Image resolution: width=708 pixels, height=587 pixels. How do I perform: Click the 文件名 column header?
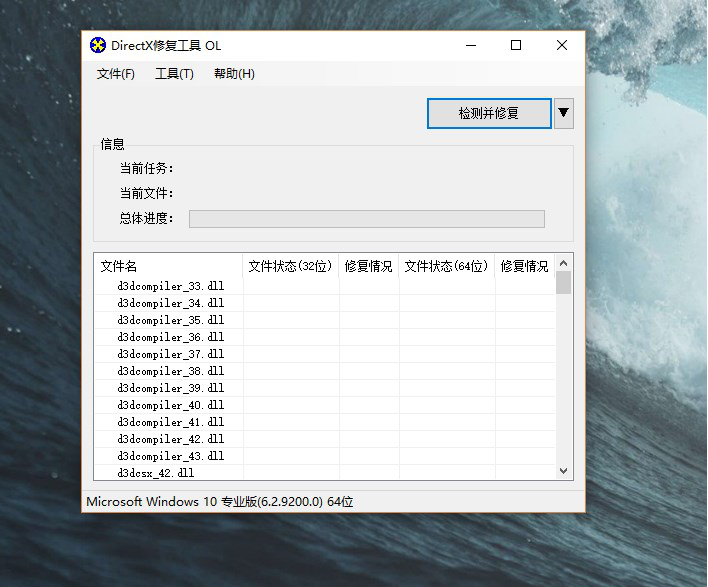[119, 266]
